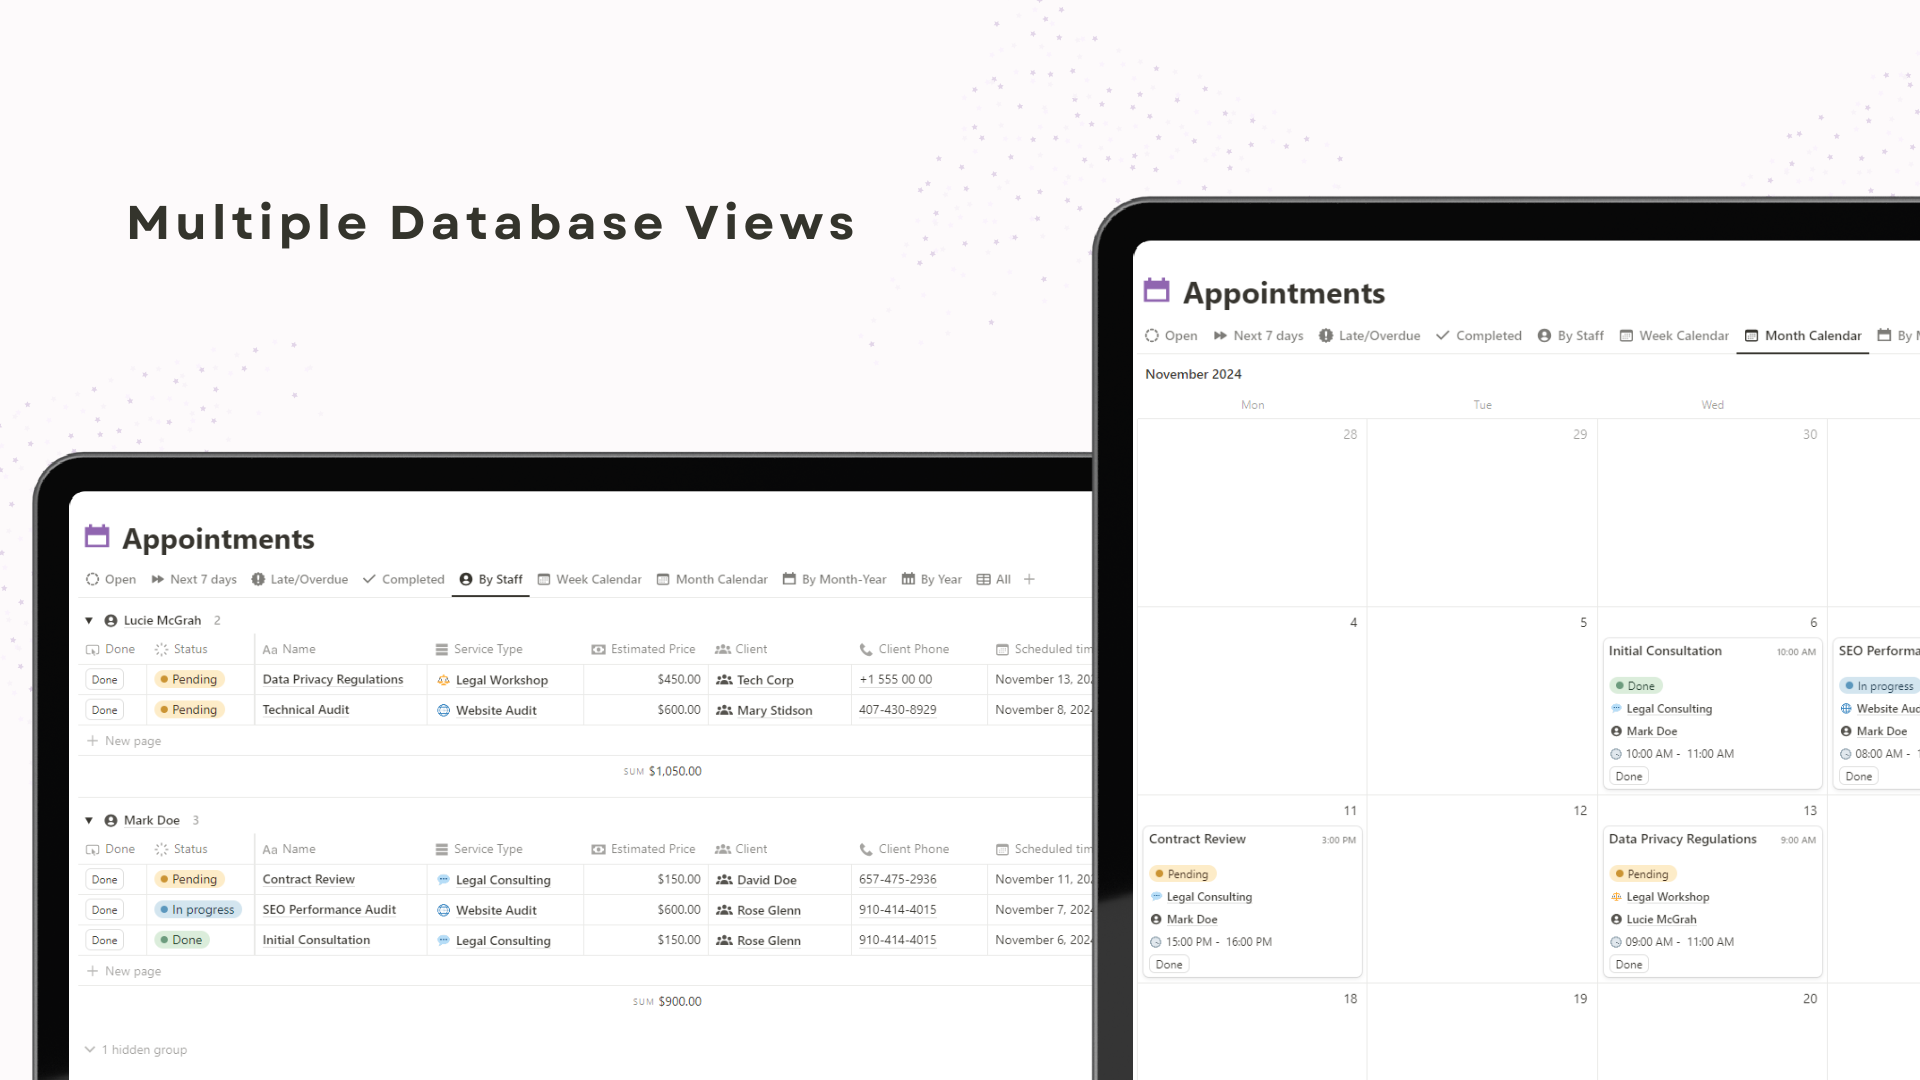Expand the 1 hidden group section
Screen dimensions: 1920x1080
coord(136,1050)
